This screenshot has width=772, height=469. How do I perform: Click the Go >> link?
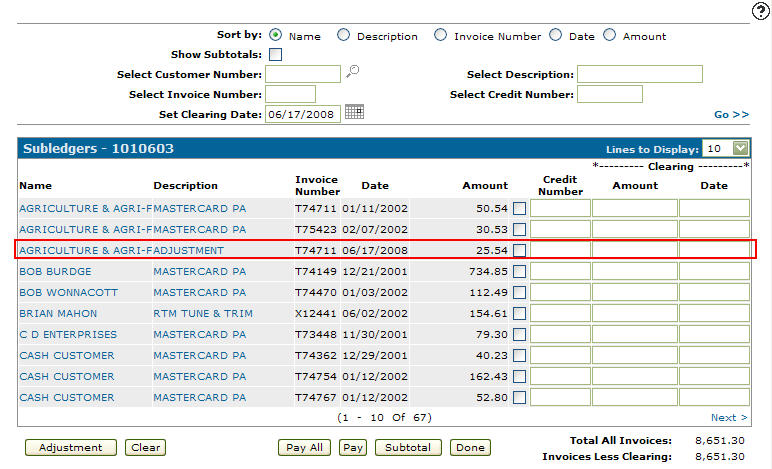[x=731, y=115]
